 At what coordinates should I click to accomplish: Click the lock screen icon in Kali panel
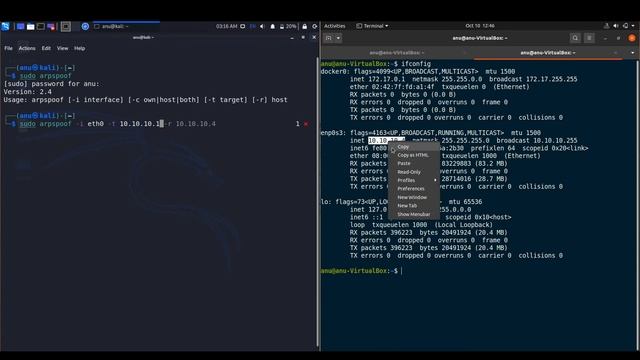(x=304, y=27)
